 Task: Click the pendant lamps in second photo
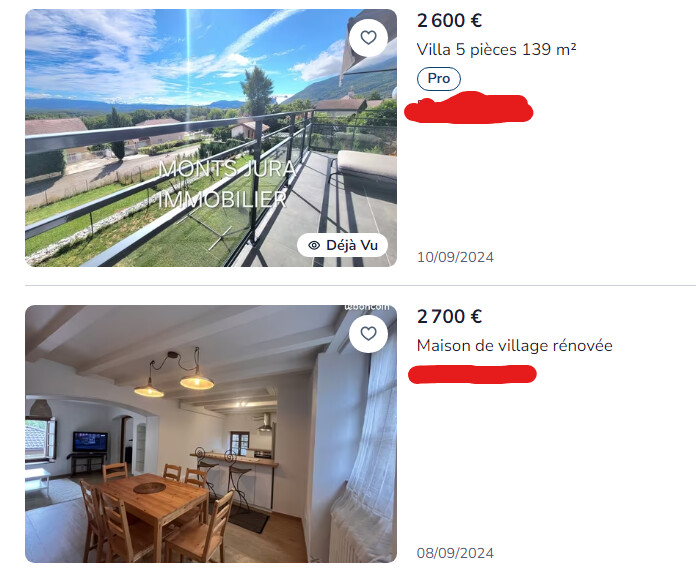(x=174, y=375)
